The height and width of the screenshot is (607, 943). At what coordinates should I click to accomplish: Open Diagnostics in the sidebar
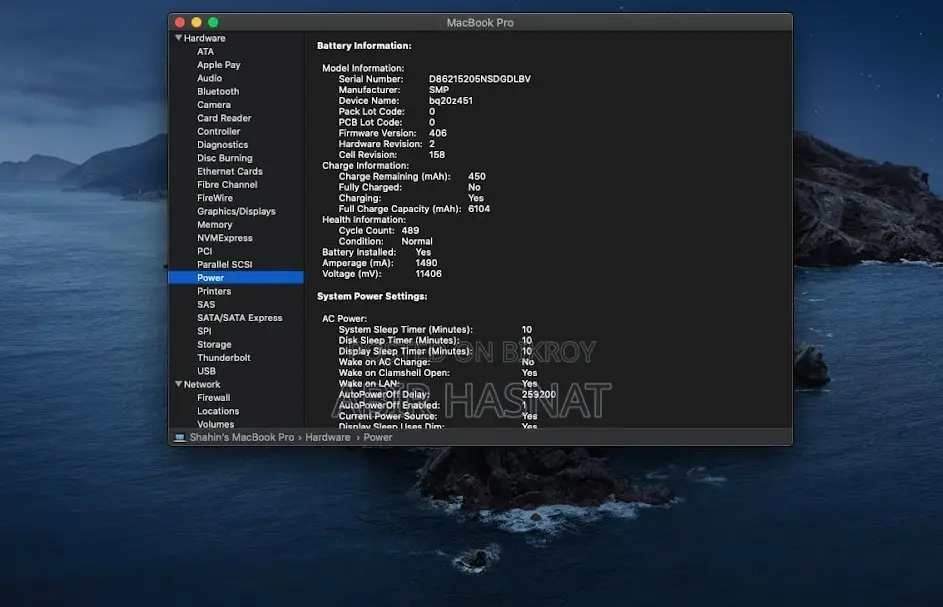pyautogui.click(x=222, y=145)
